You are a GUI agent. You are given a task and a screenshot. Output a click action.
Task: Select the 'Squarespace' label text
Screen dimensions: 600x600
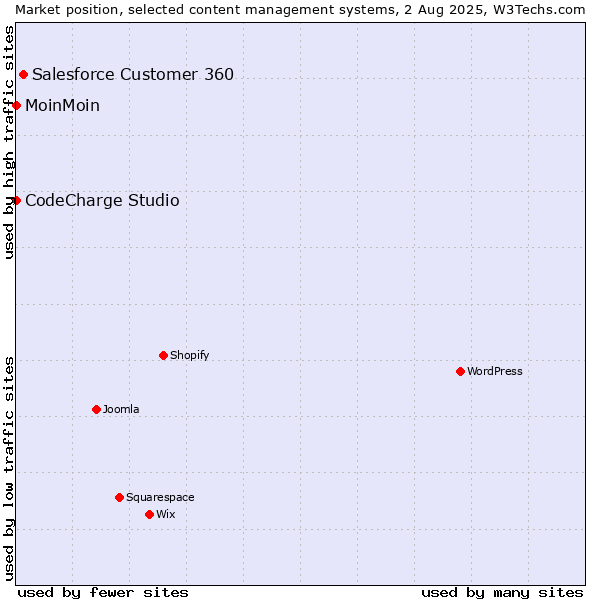click(160, 497)
